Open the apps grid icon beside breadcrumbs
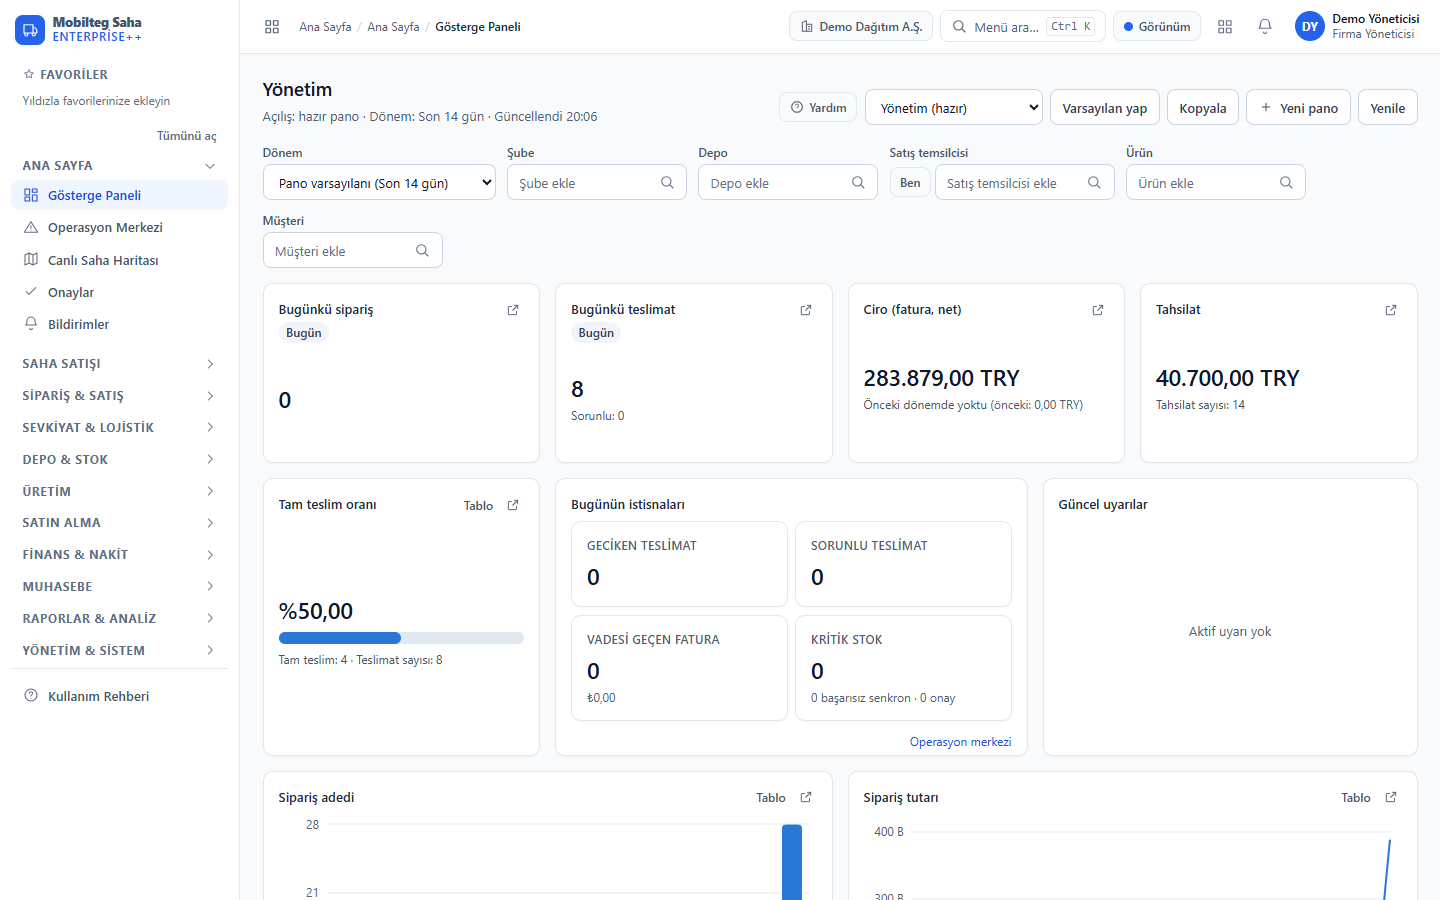This screenshot has width=1440, height=900. click(x=272, y=27)
